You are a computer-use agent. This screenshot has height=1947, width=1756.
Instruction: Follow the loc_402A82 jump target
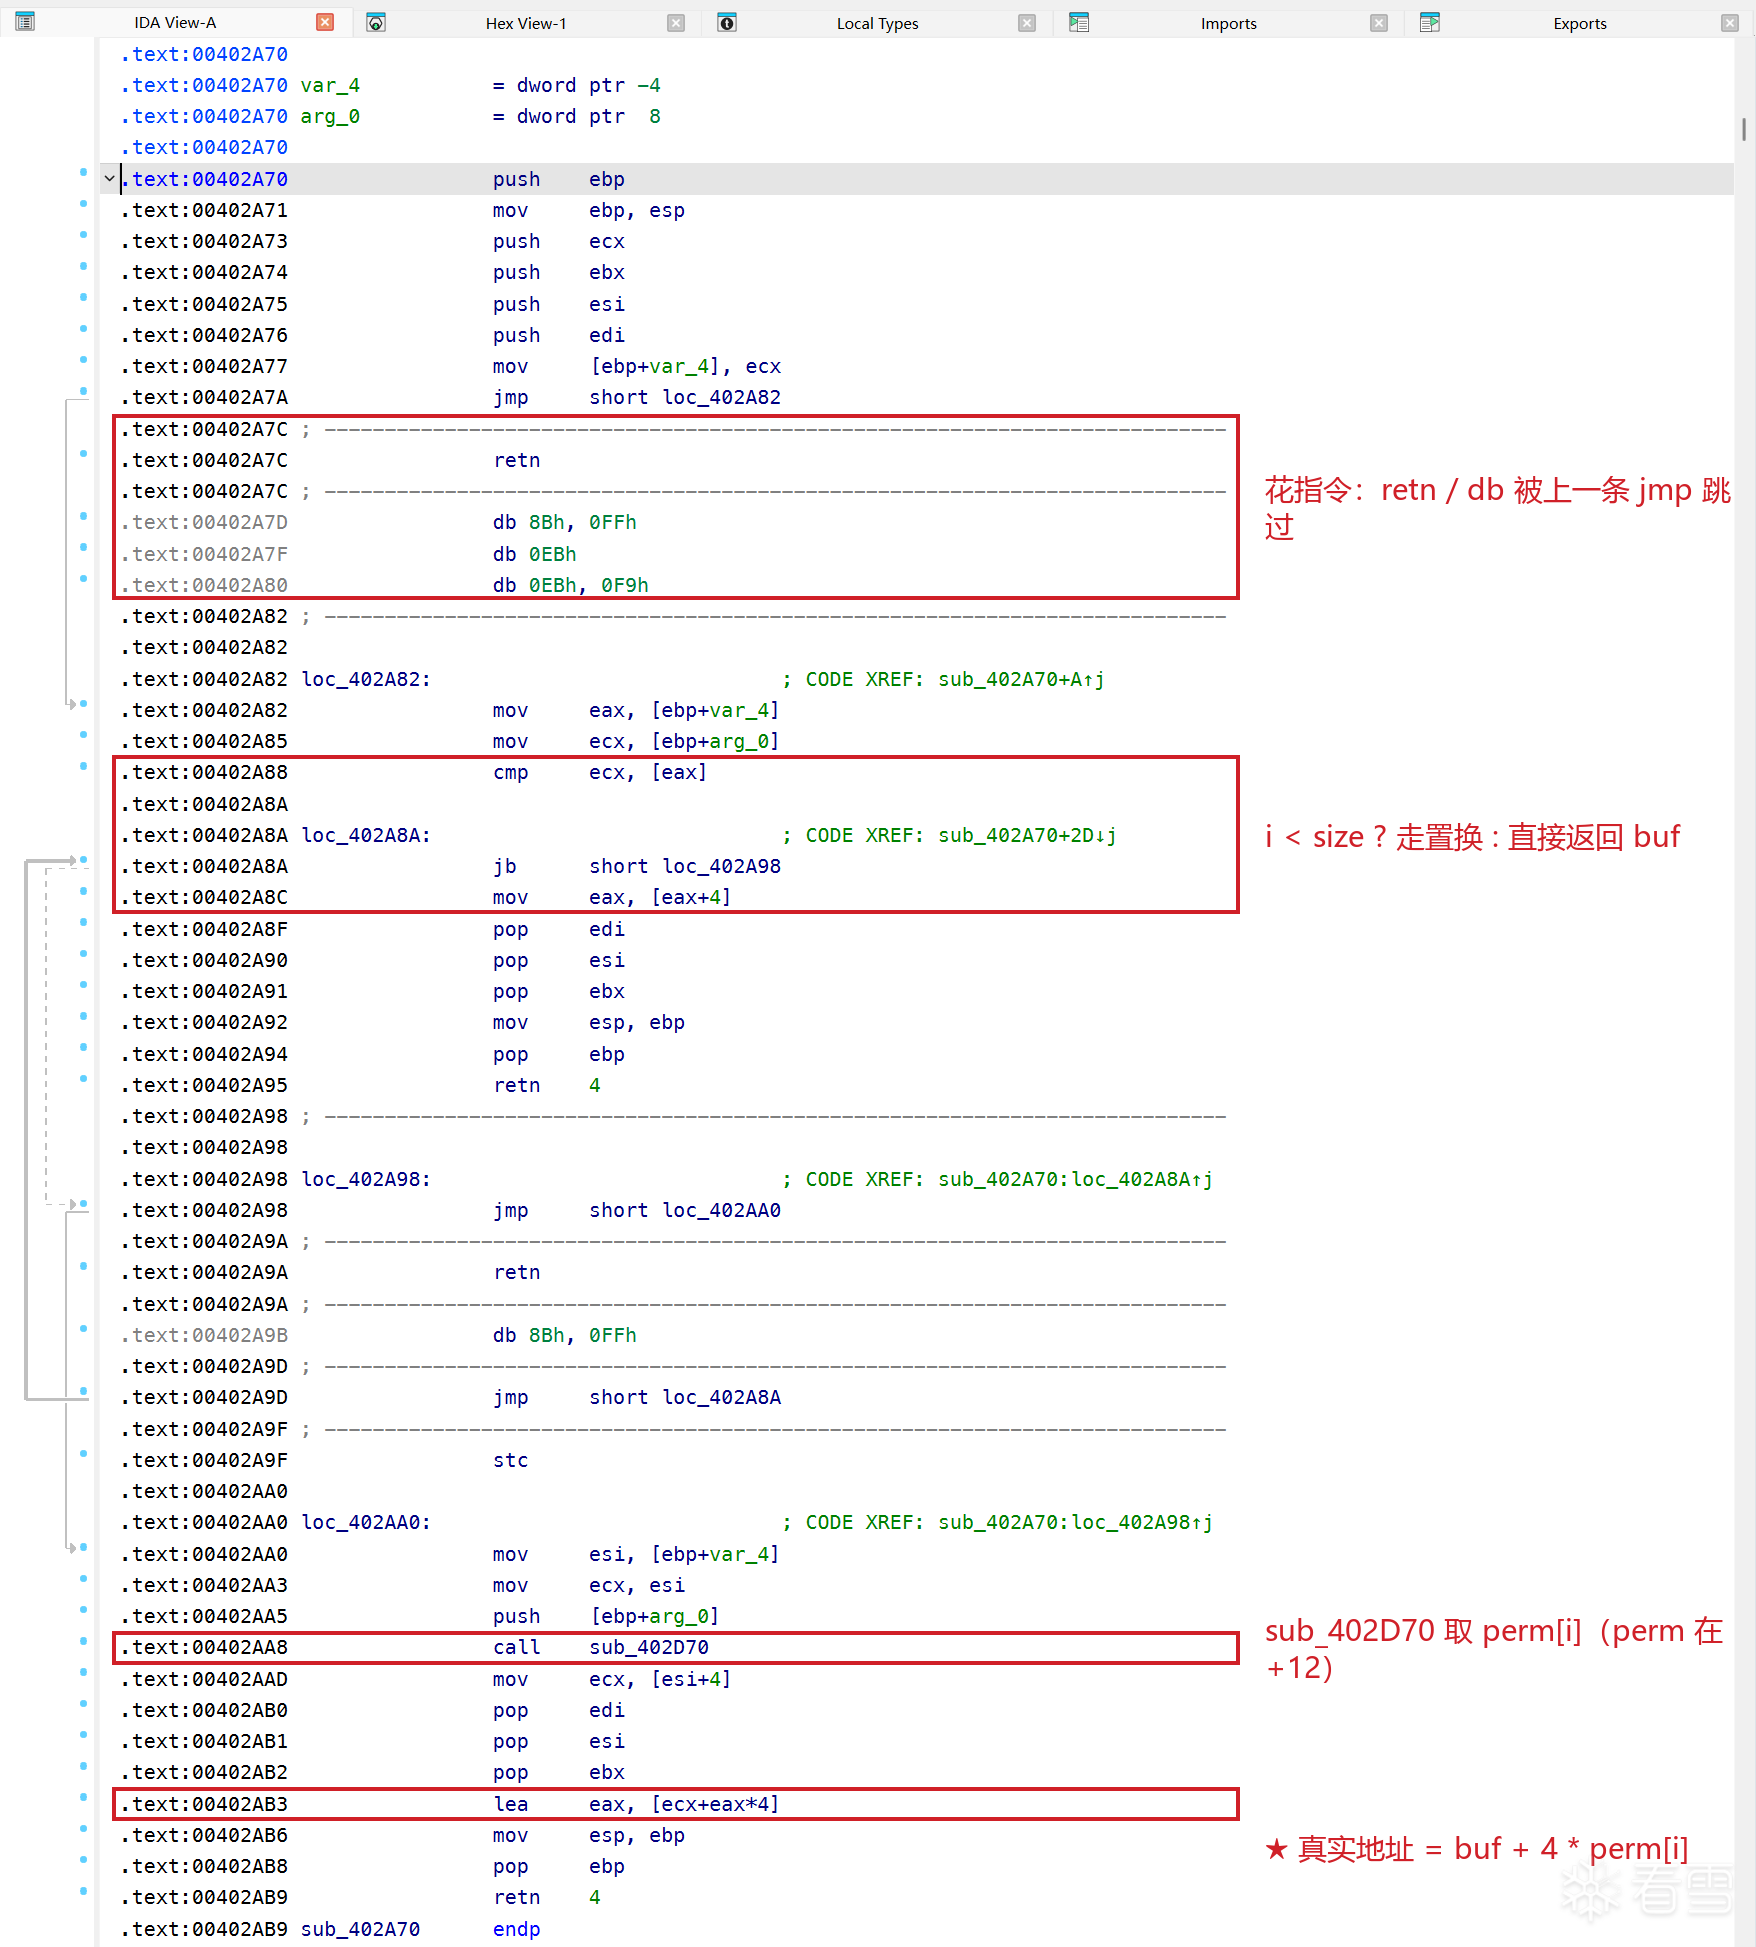[721, 398]
